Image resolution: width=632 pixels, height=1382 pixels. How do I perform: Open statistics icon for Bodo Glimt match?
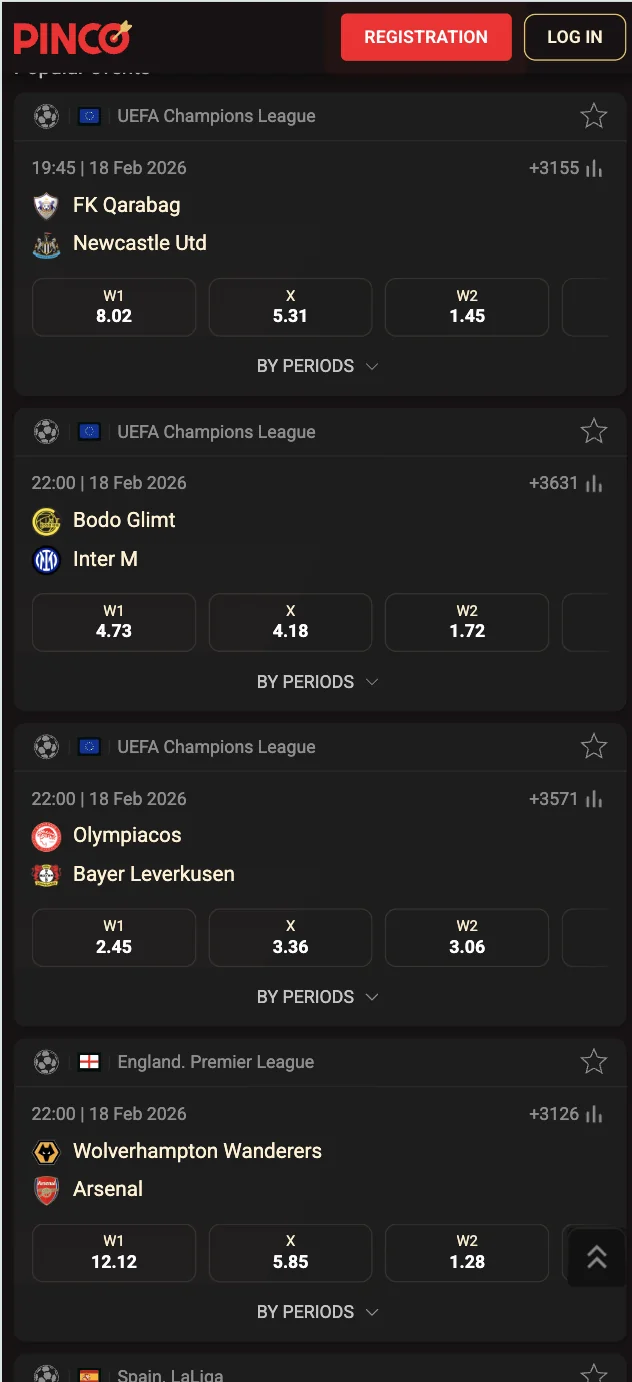(595, 483)
